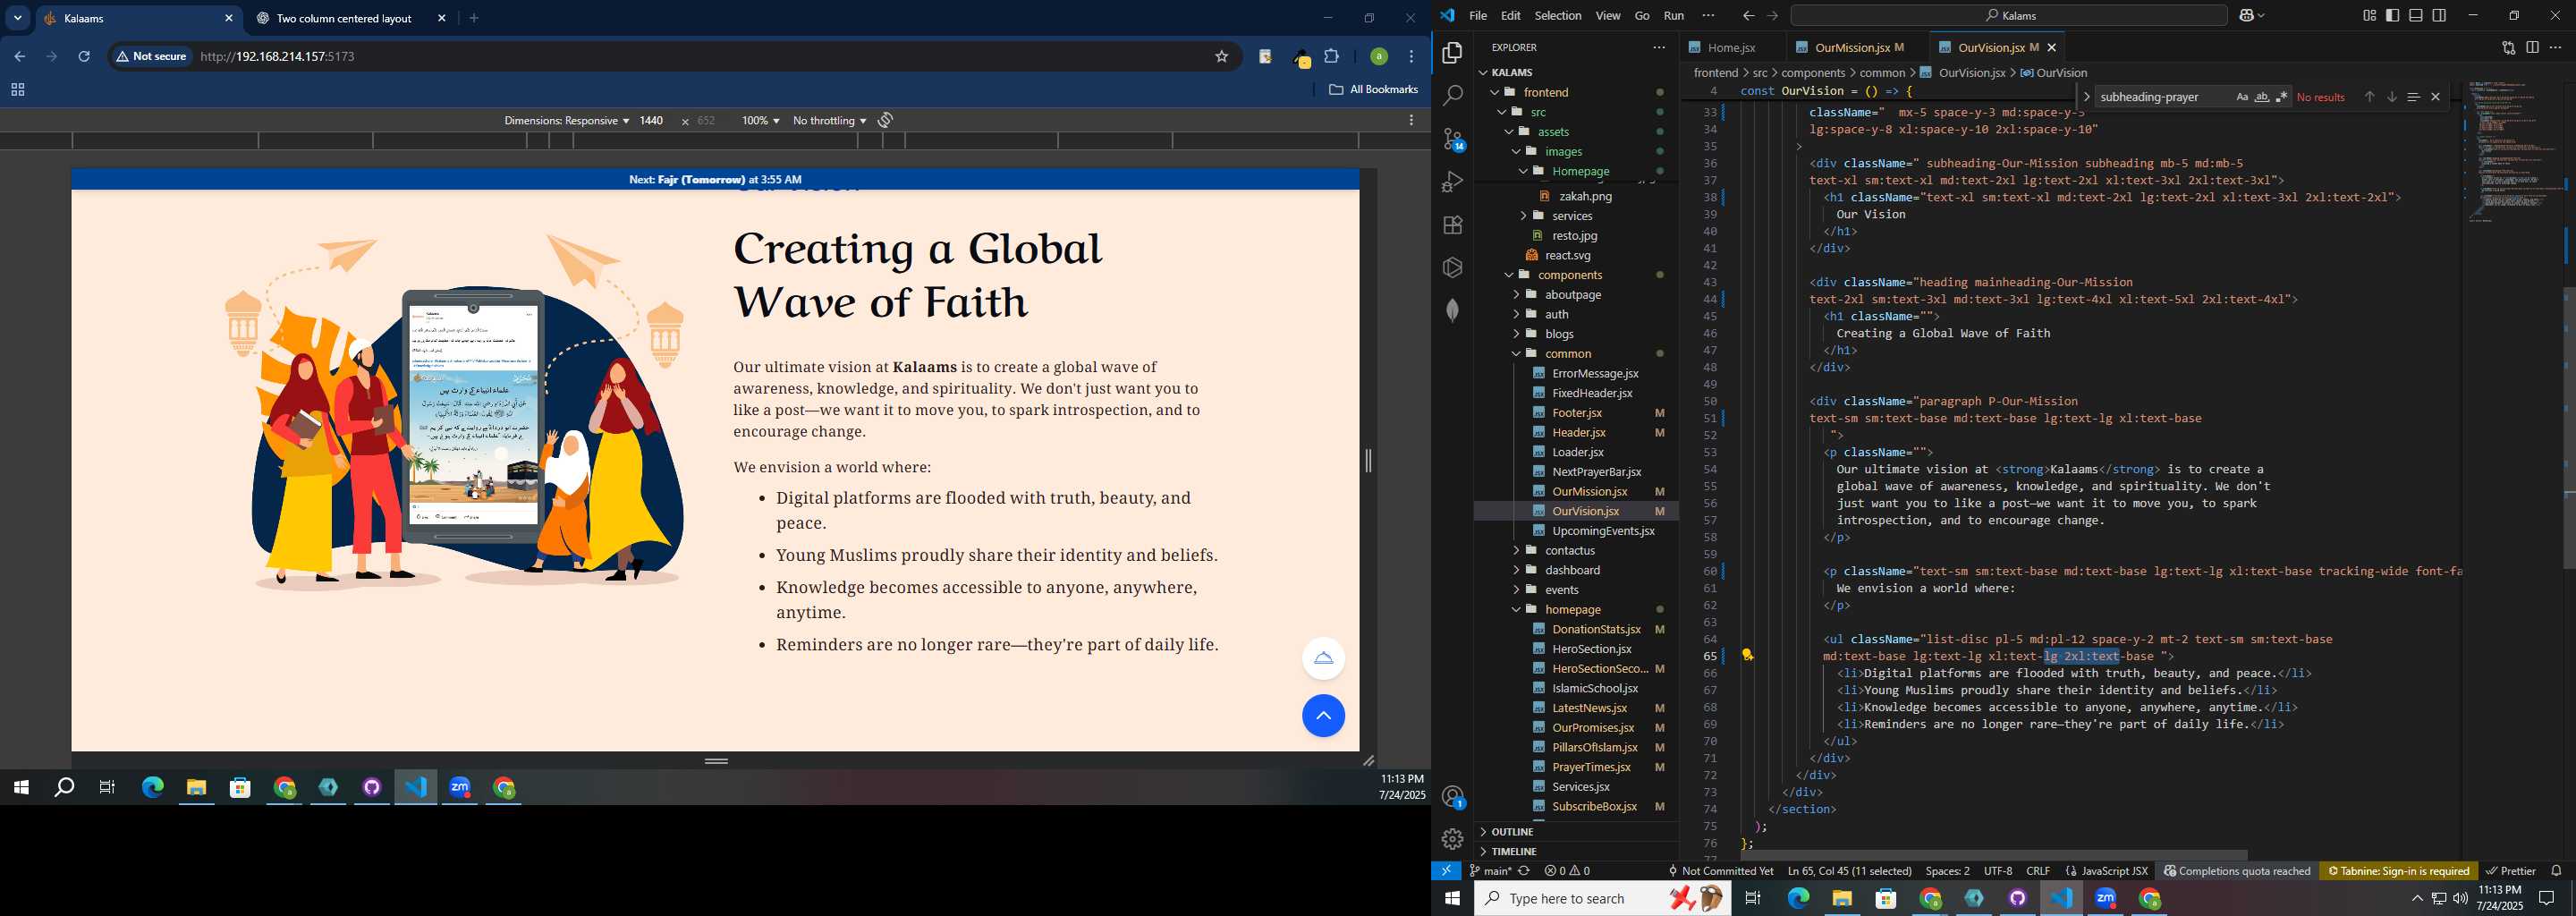Click the remote window icon in status bar
The image size is (2576, 916).
tap(1446, 871)
